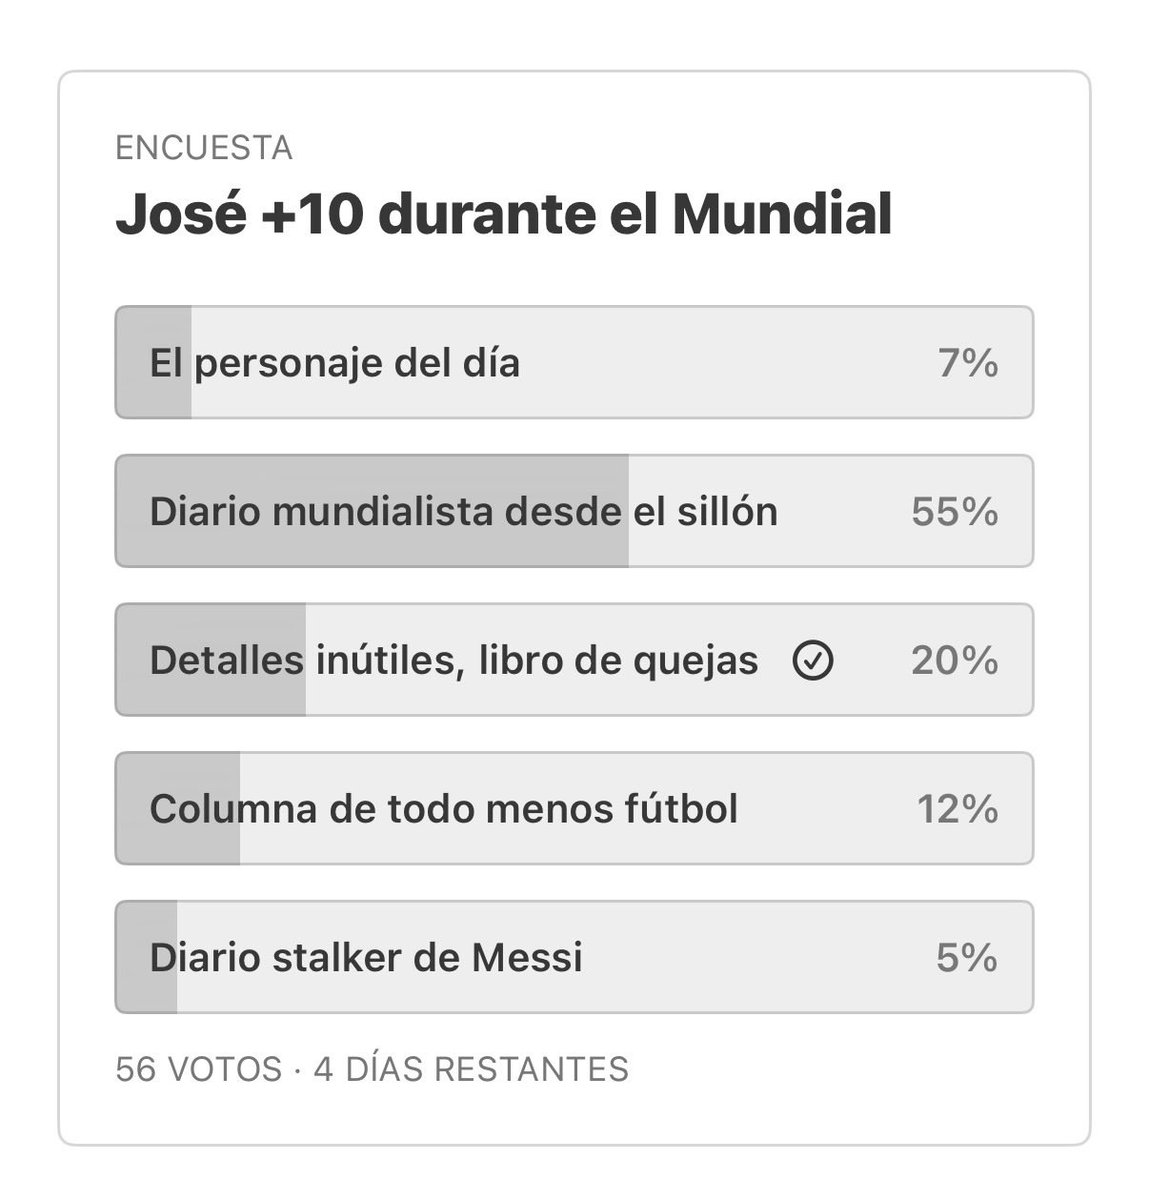Click the dark filled portion of the 55% bar

coord(372,511)
